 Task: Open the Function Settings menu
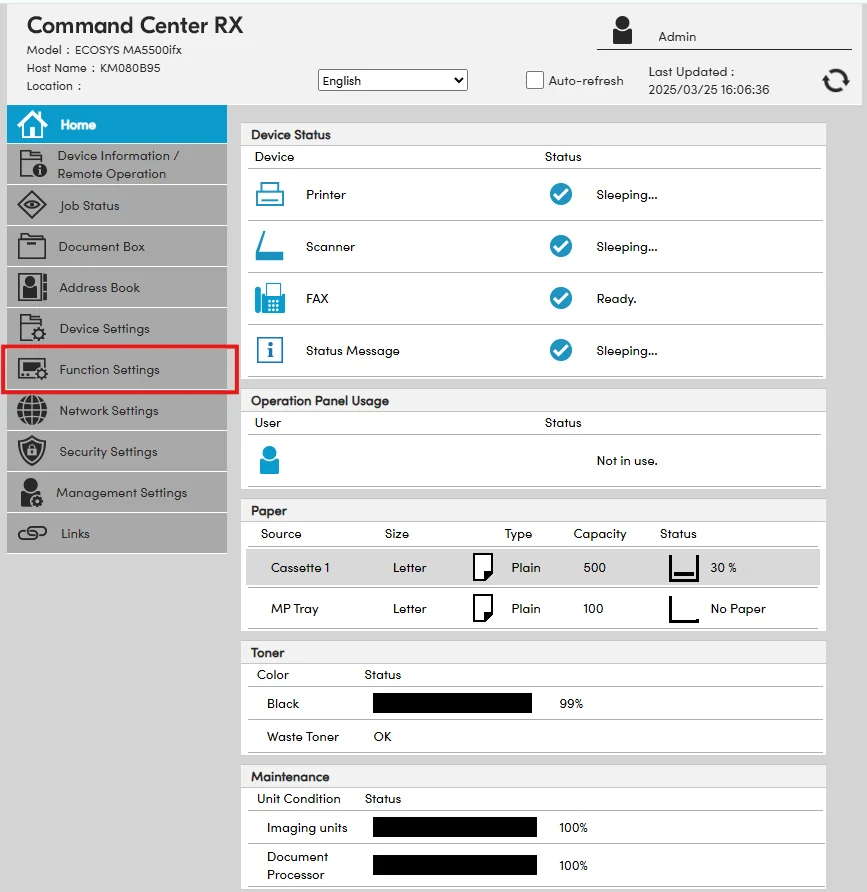click(109, 370)
